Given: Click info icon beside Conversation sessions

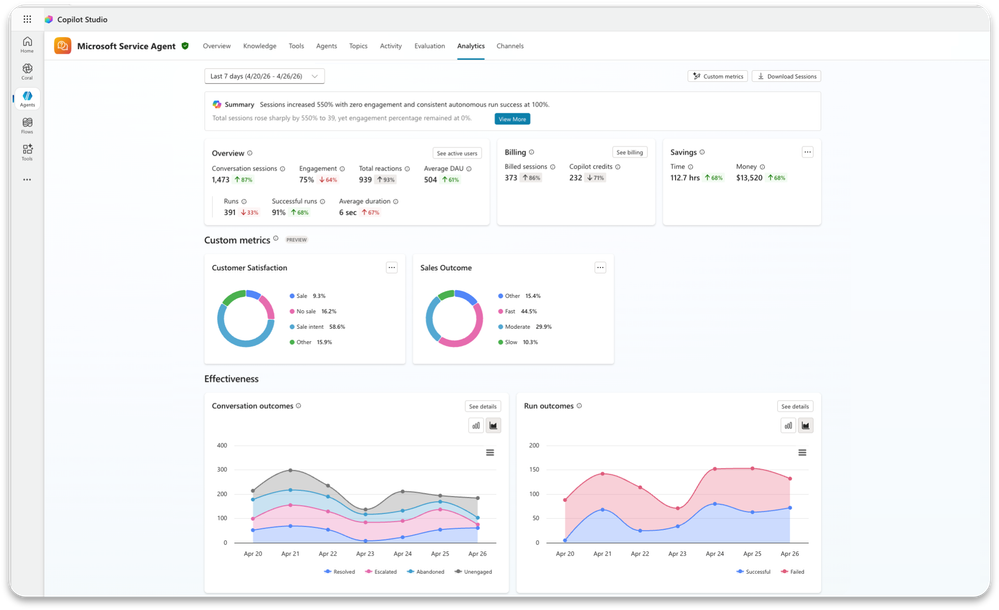Looking at the screenshot, I should (282, 169).
